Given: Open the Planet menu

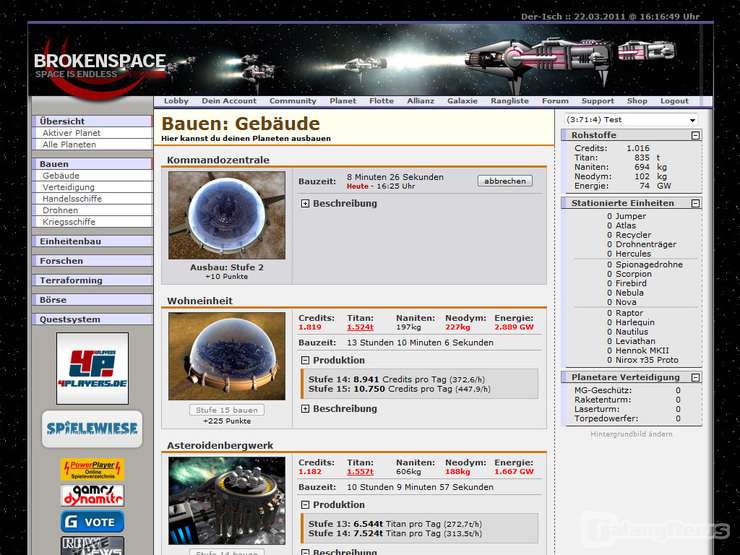Looking at the screenshot, I should point(343,101).
